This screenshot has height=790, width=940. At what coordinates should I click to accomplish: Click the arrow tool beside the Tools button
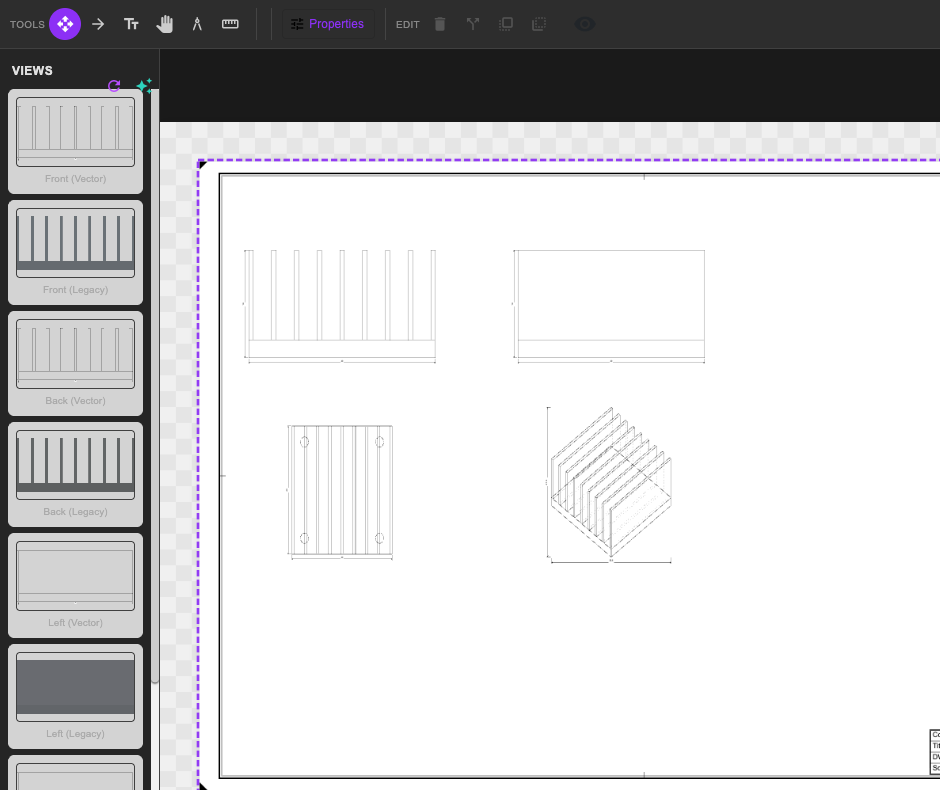point(98,24)
